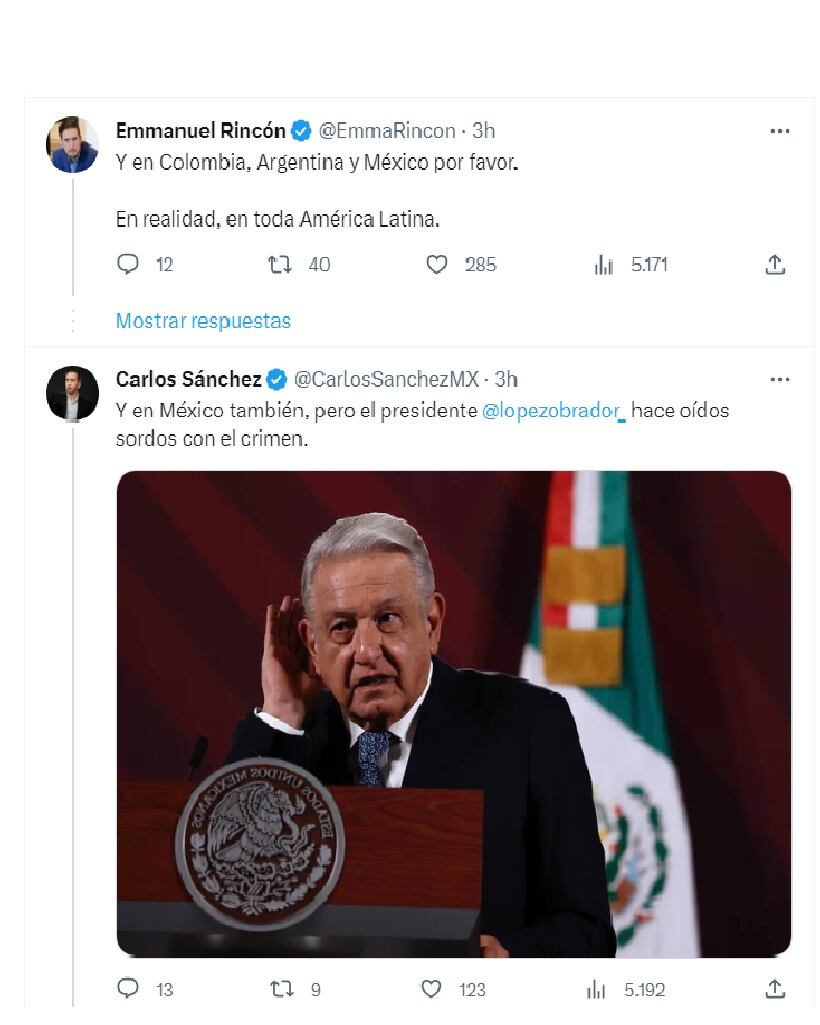Click Emmanuel Rincón's verified badge
The height and width of the screenshot is (1025, 820).
coord(300,129)
